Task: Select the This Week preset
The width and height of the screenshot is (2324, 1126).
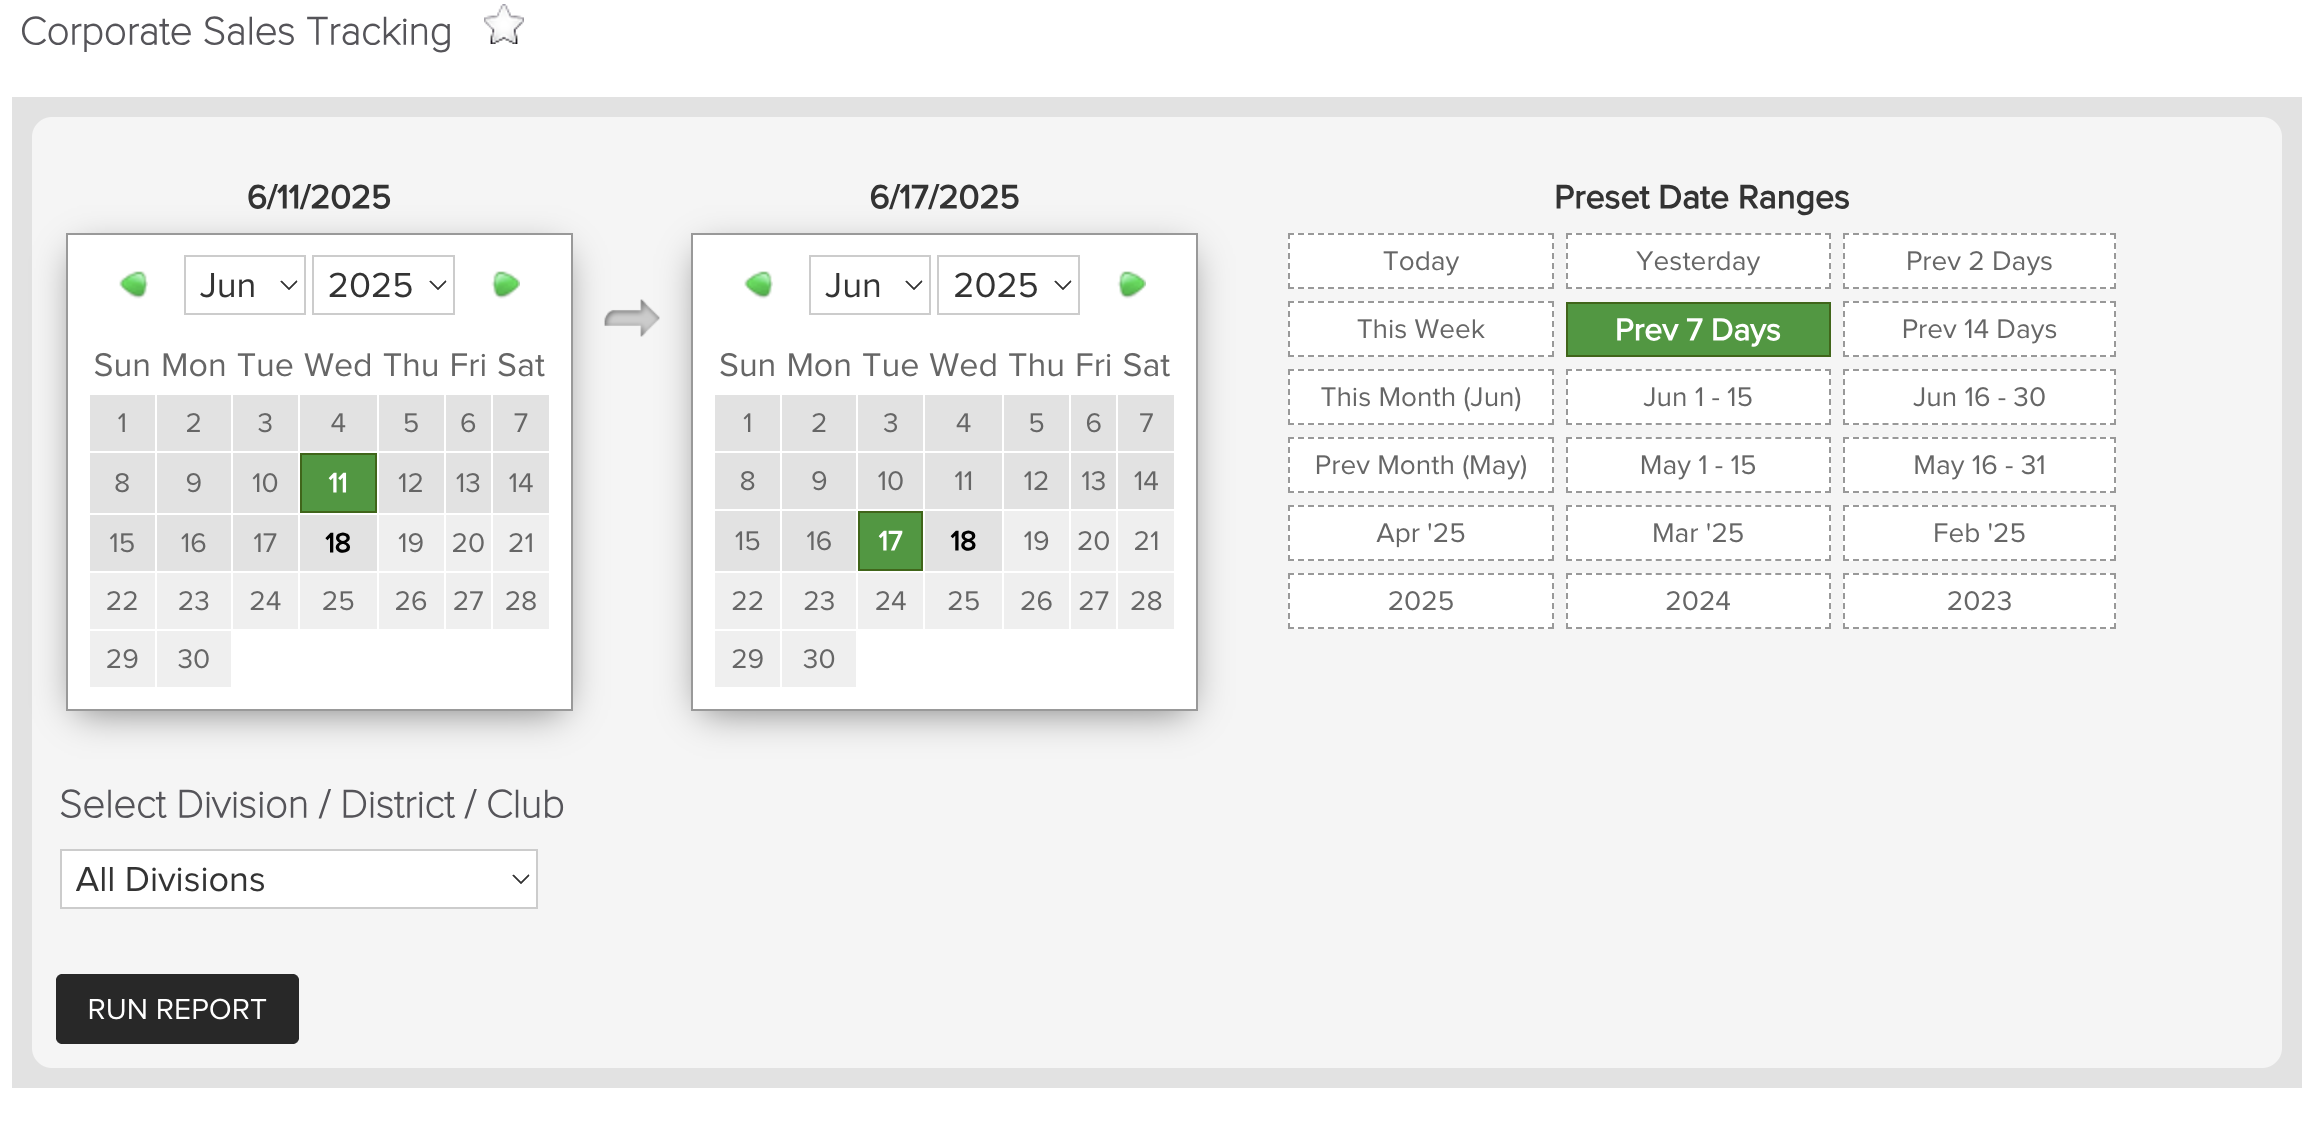Action: 1421,329
